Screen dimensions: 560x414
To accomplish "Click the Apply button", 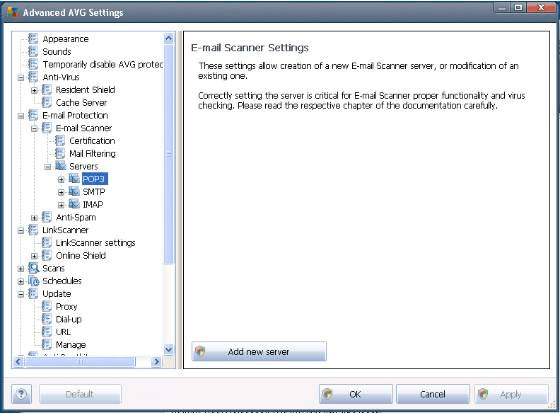I will coord(511,394).
